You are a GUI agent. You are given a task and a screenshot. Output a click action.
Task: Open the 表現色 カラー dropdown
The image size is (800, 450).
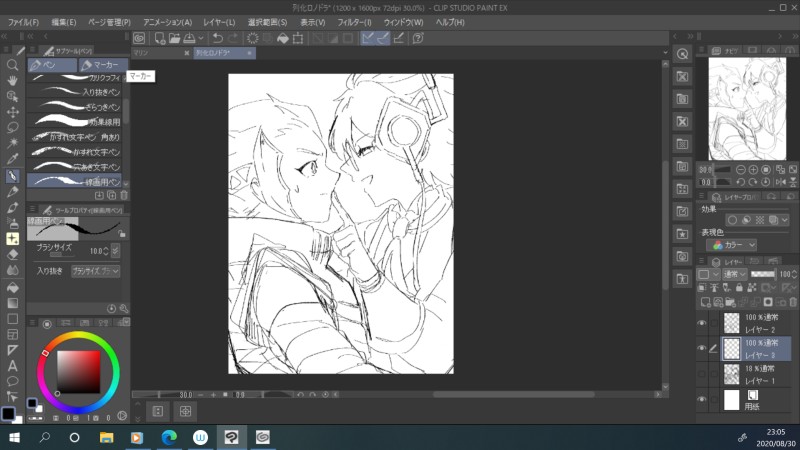pos(732,245)
